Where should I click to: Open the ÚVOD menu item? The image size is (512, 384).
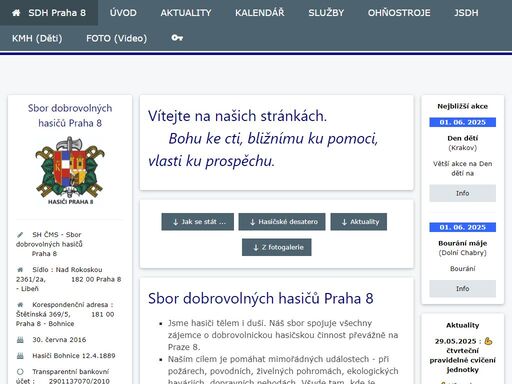123,13
